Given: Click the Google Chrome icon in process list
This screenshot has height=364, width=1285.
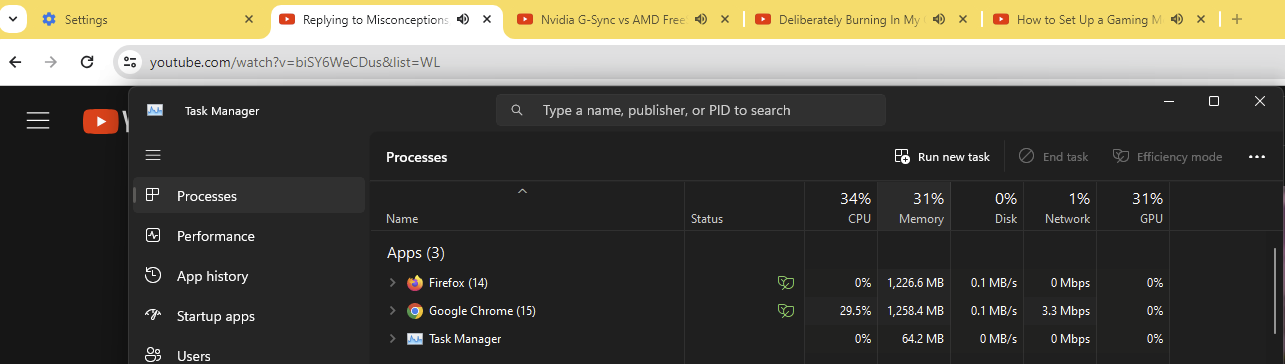Looking at the screenshot, I should click(415, 311).
